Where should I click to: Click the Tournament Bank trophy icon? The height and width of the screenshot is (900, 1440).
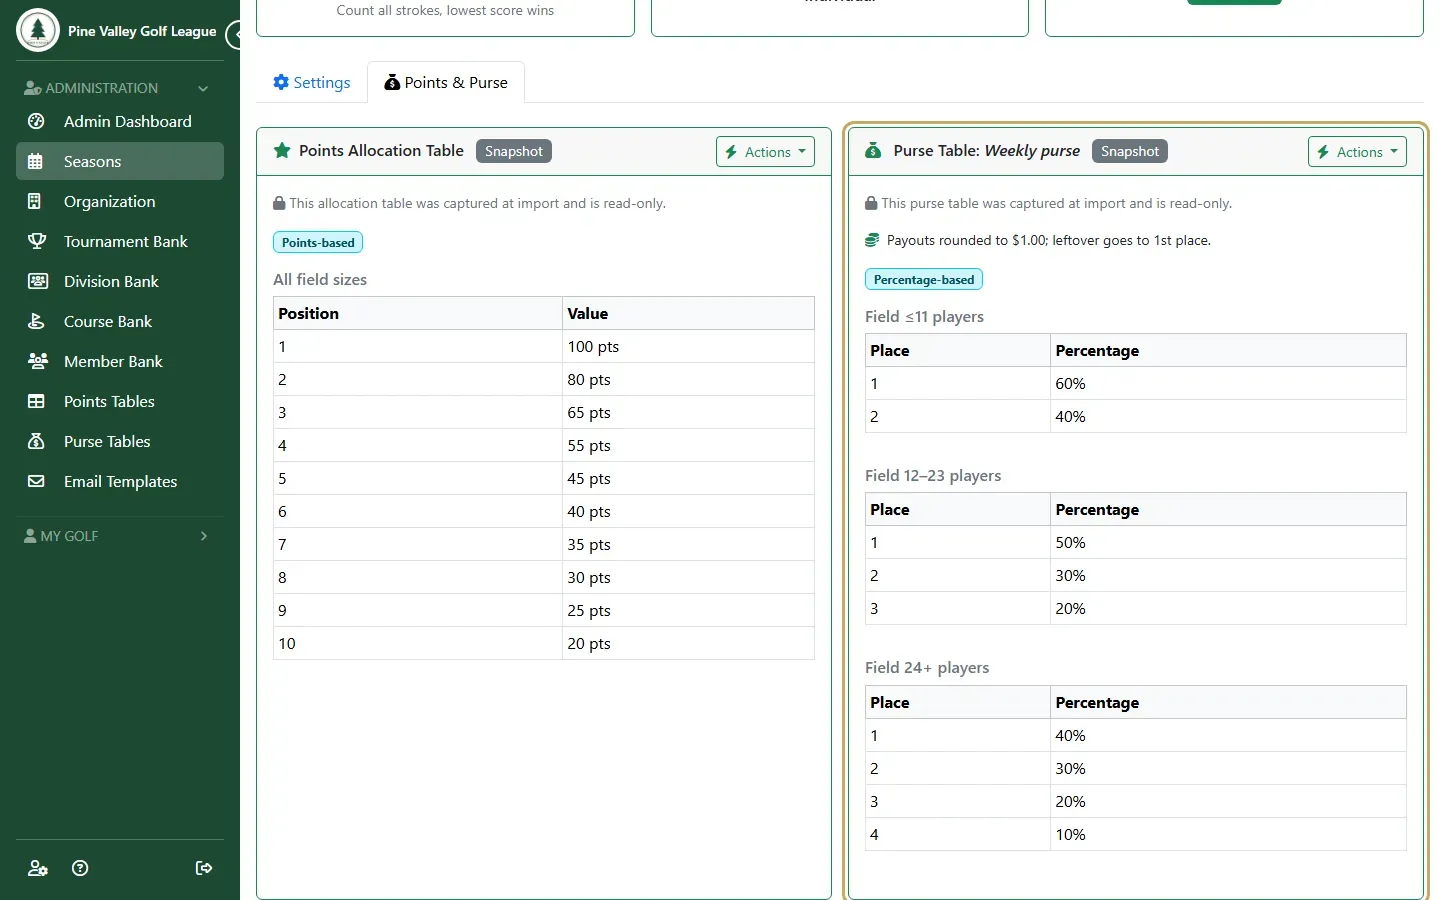tap(36, 241)
